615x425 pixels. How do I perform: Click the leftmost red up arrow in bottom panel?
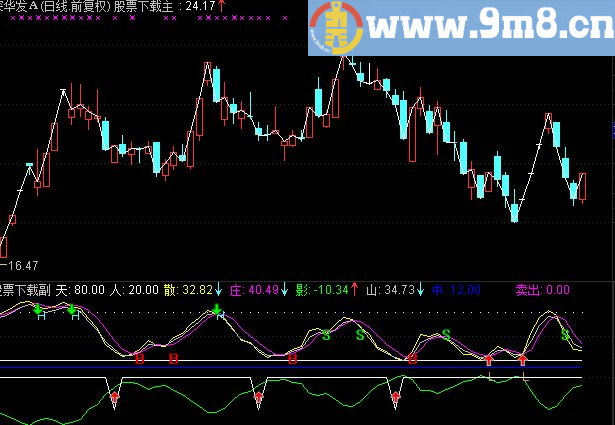[115, 397]
